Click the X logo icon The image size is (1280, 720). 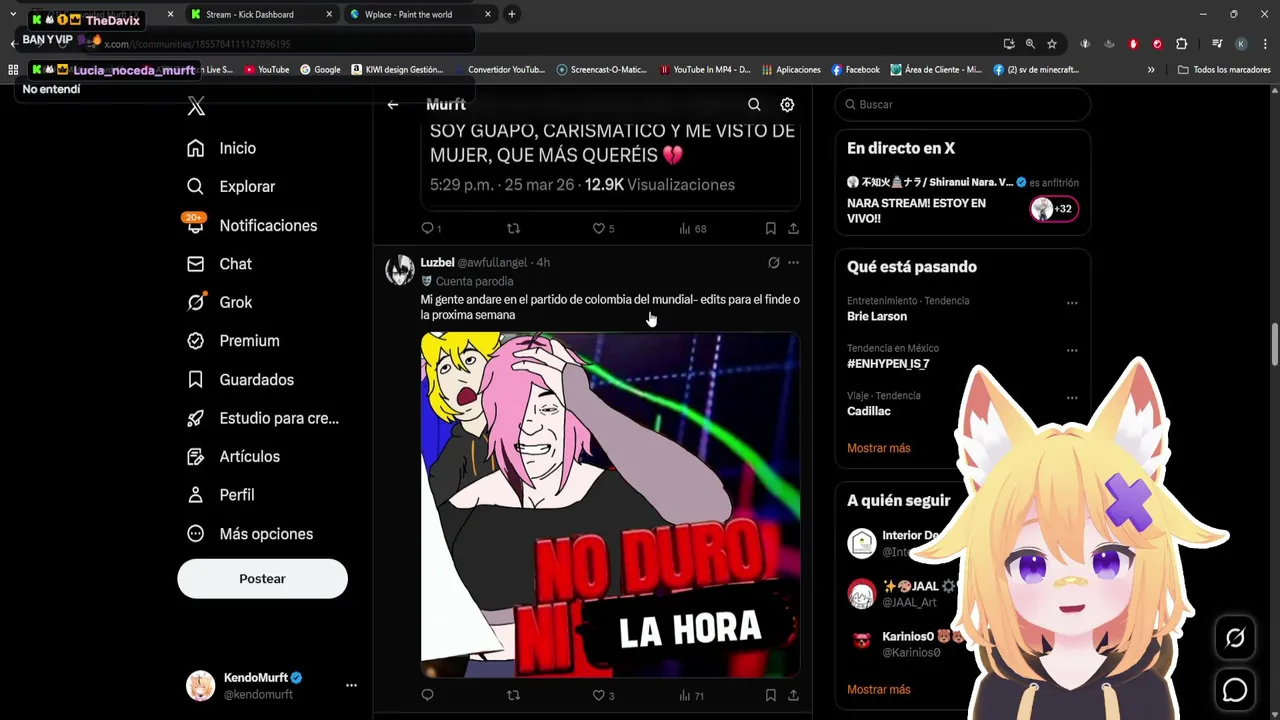click(196, 106)
